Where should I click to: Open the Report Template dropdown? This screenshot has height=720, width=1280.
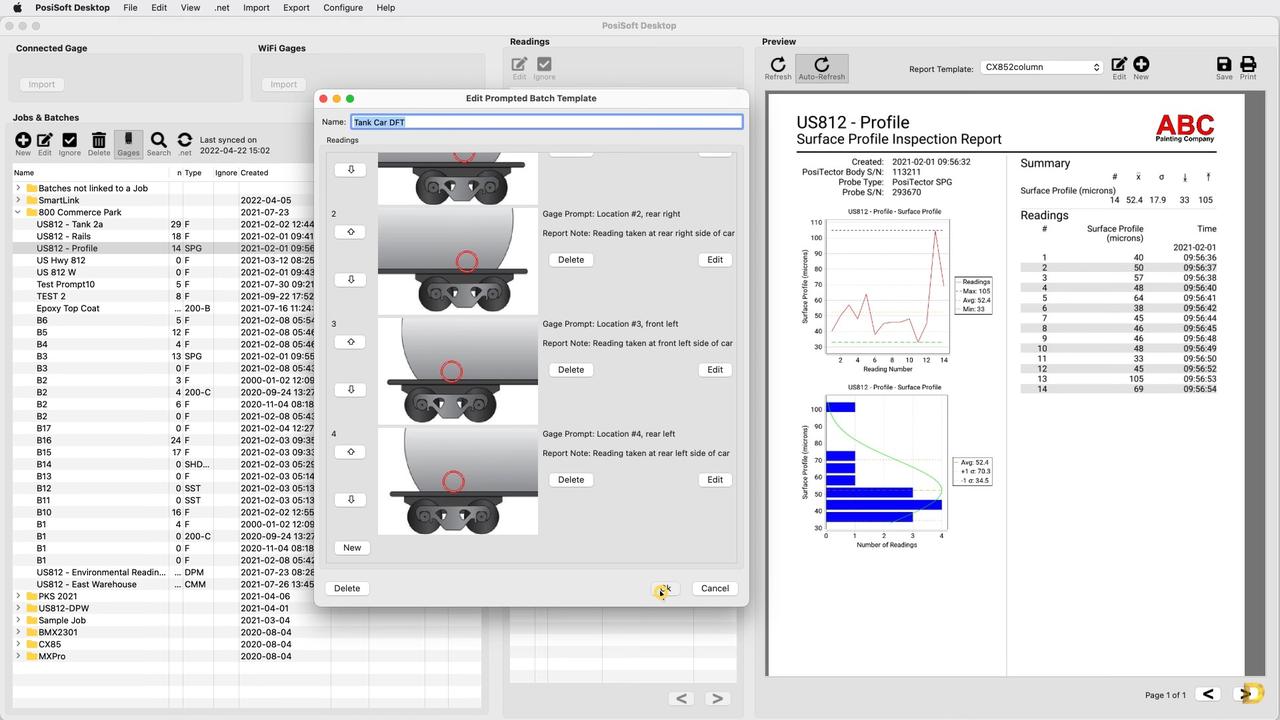point(1041,67)
